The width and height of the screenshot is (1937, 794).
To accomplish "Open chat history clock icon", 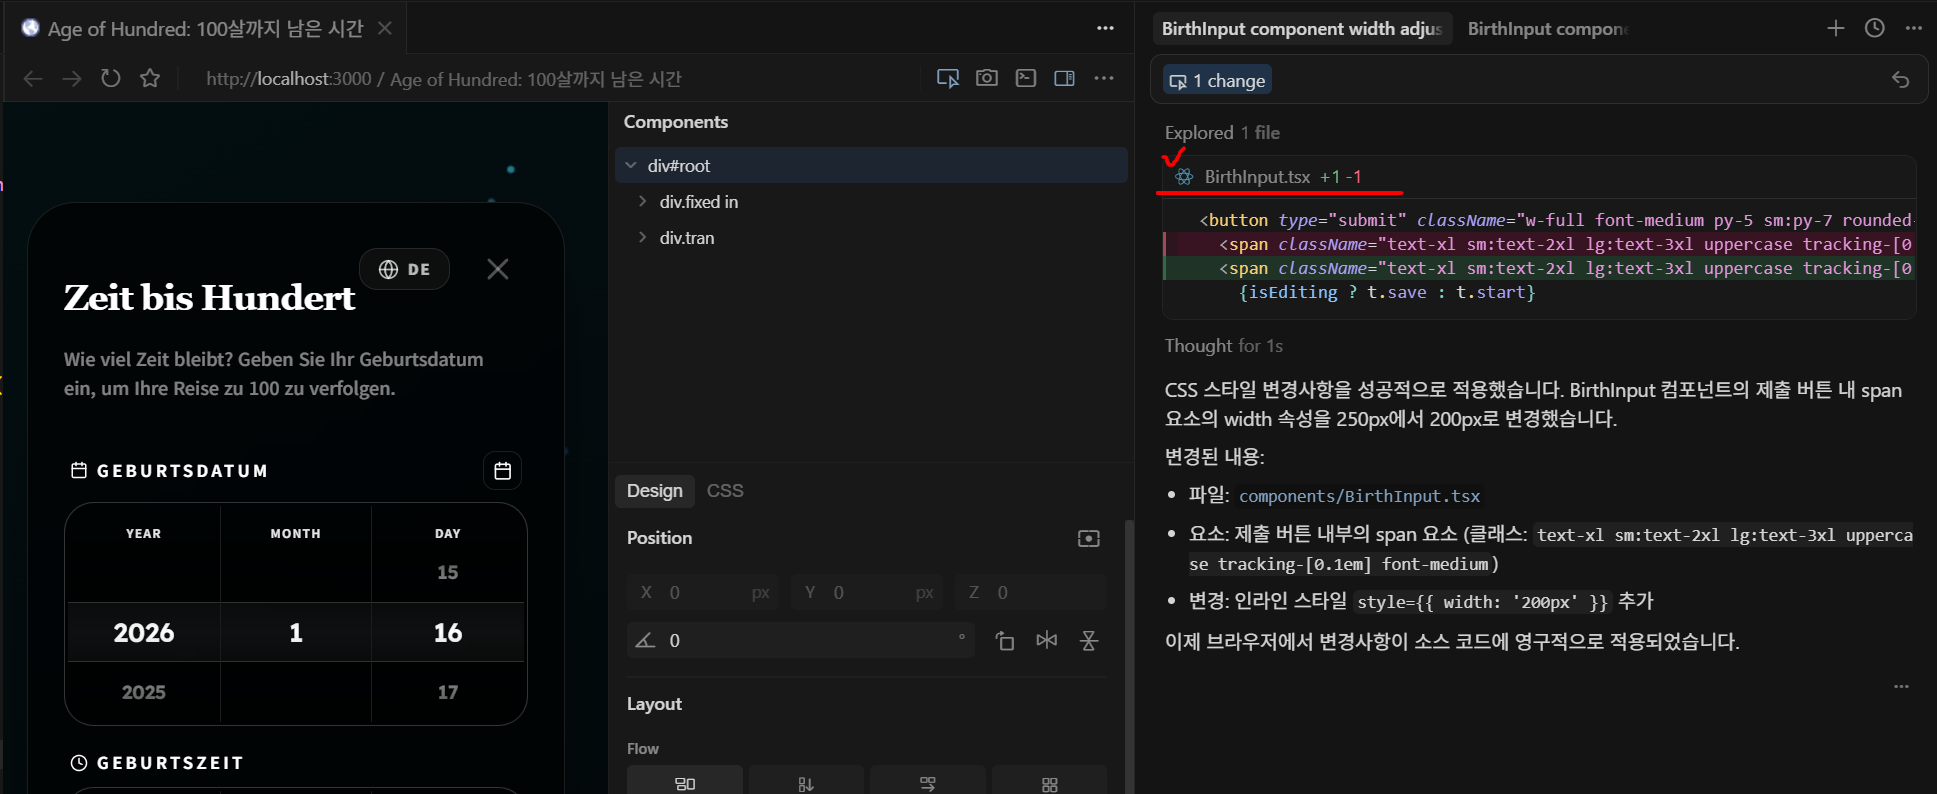I will 1875,28.
